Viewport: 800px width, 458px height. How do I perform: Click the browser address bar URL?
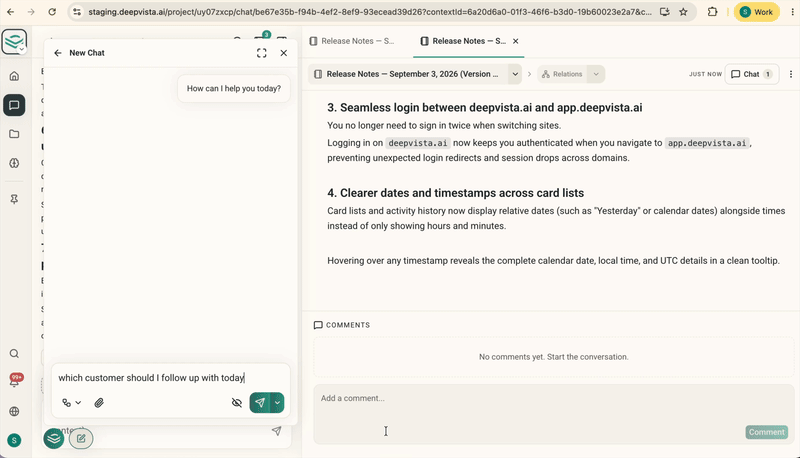click(370, 12)
